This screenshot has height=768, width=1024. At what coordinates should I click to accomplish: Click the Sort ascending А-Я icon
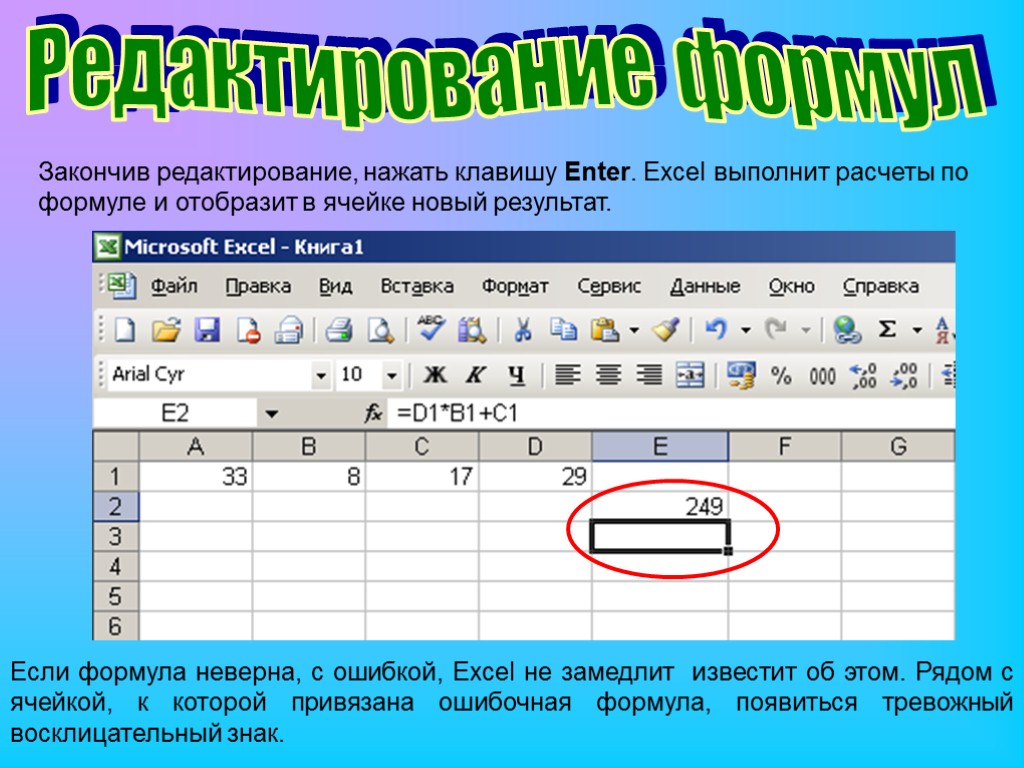(944, 330)
